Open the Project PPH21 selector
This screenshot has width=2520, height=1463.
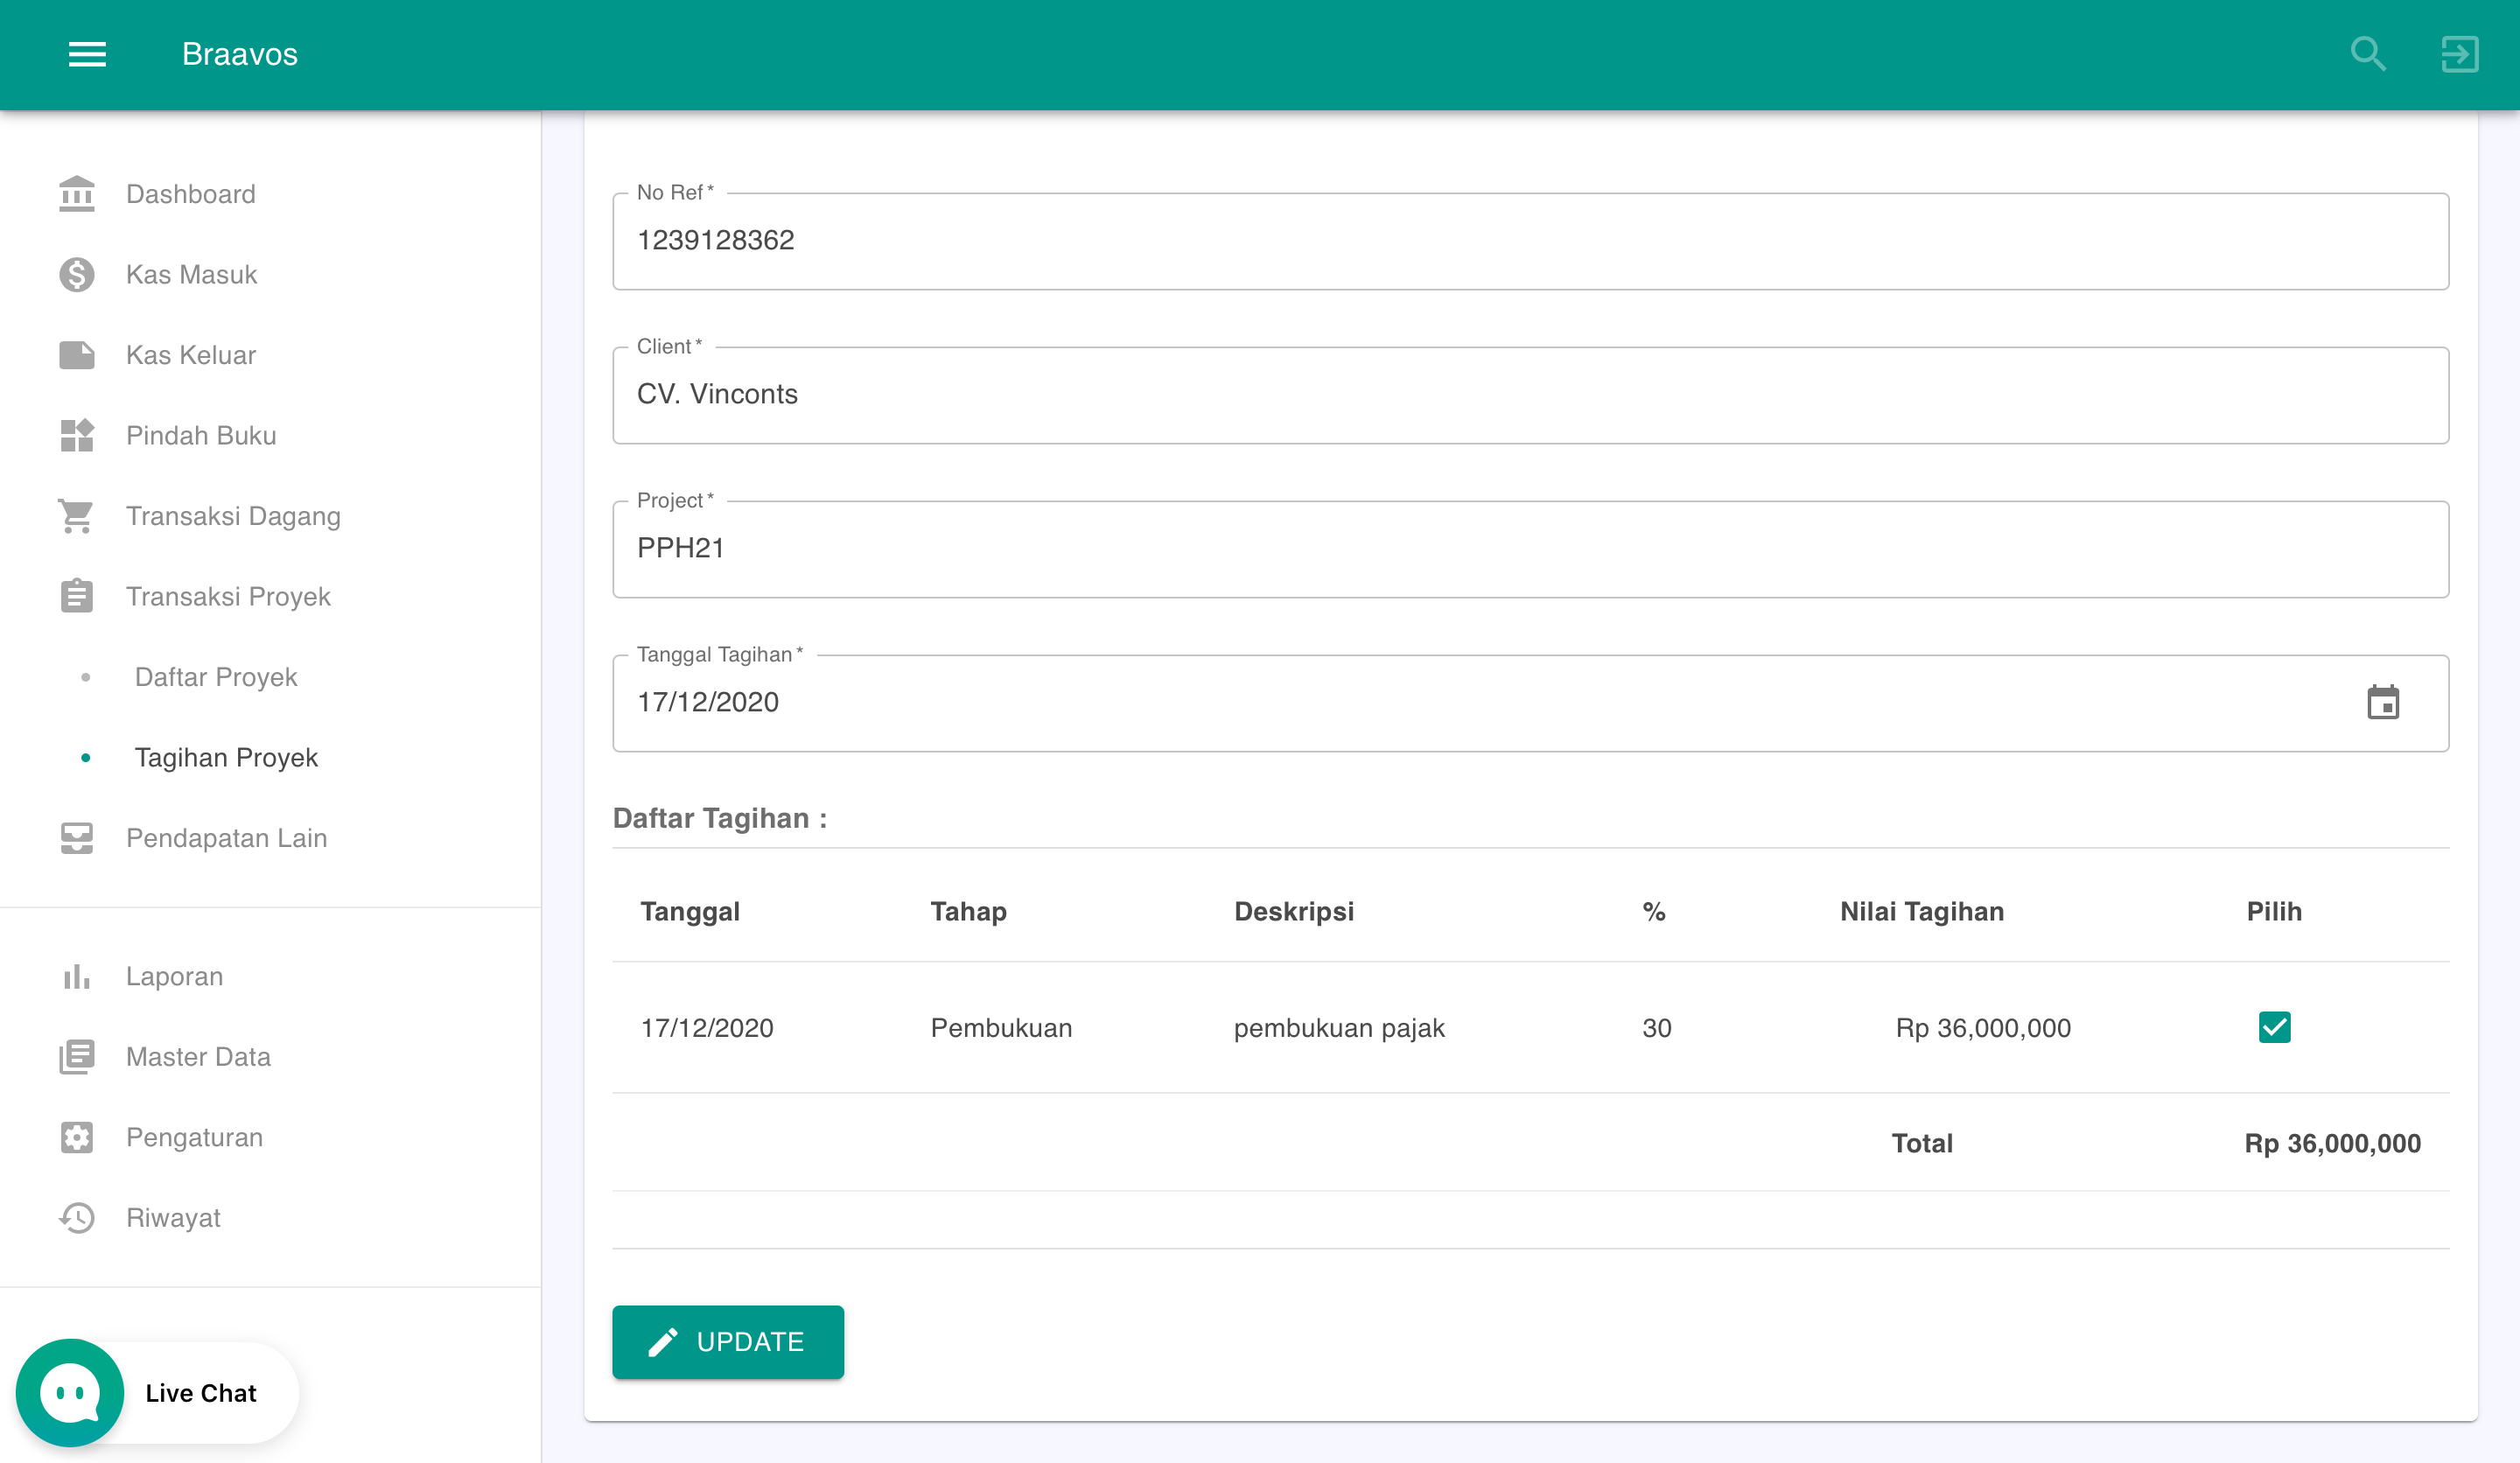tap(1530, 549)
